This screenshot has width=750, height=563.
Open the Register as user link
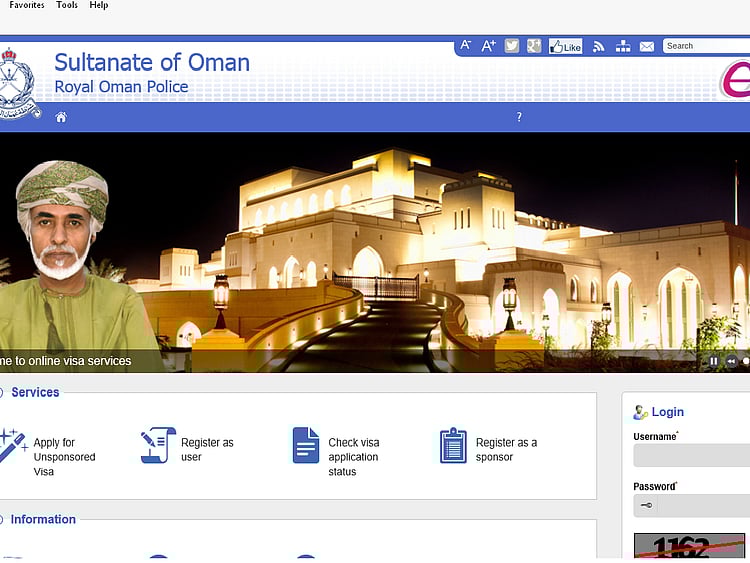[x=206, y=450]
